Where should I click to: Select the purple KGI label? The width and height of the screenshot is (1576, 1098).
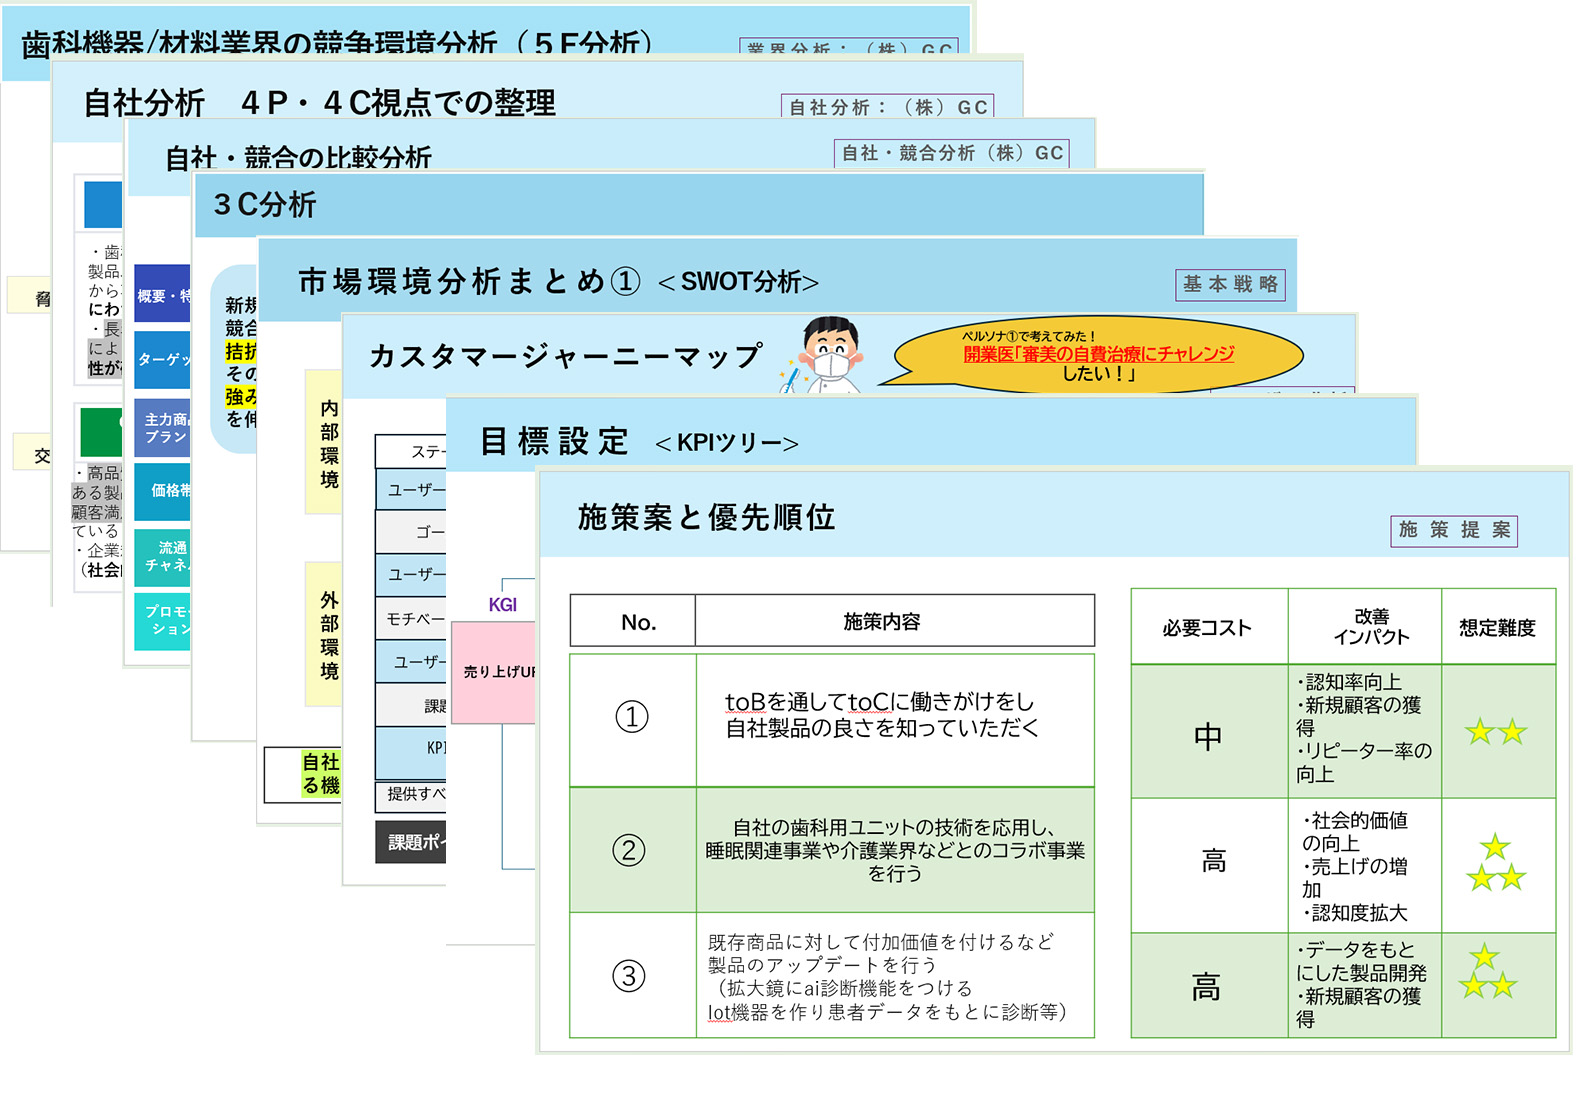[x=502, y=604]
